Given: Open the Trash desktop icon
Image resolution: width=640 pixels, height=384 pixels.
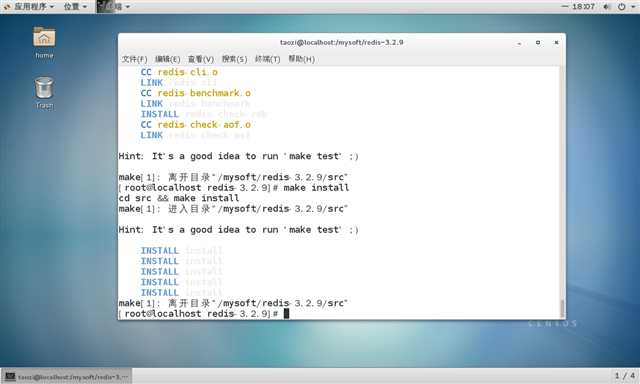Looking at the screenshot, I should 44,93.
